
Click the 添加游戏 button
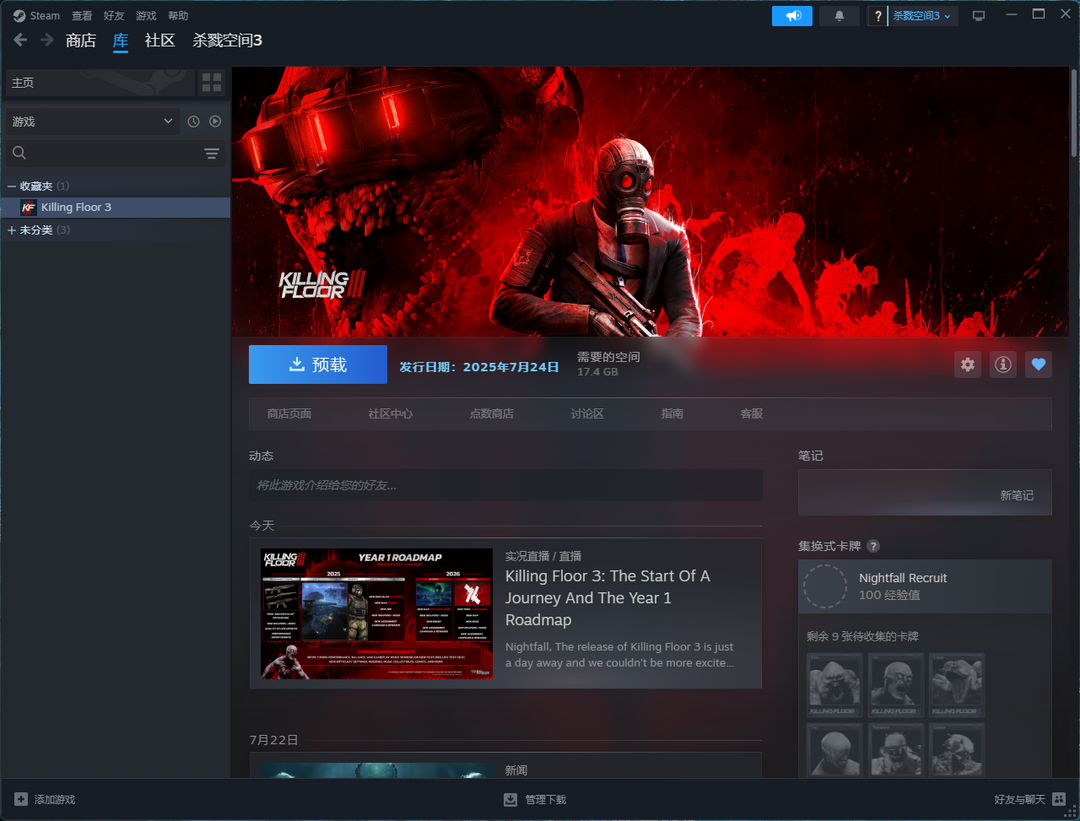(45, 799)
